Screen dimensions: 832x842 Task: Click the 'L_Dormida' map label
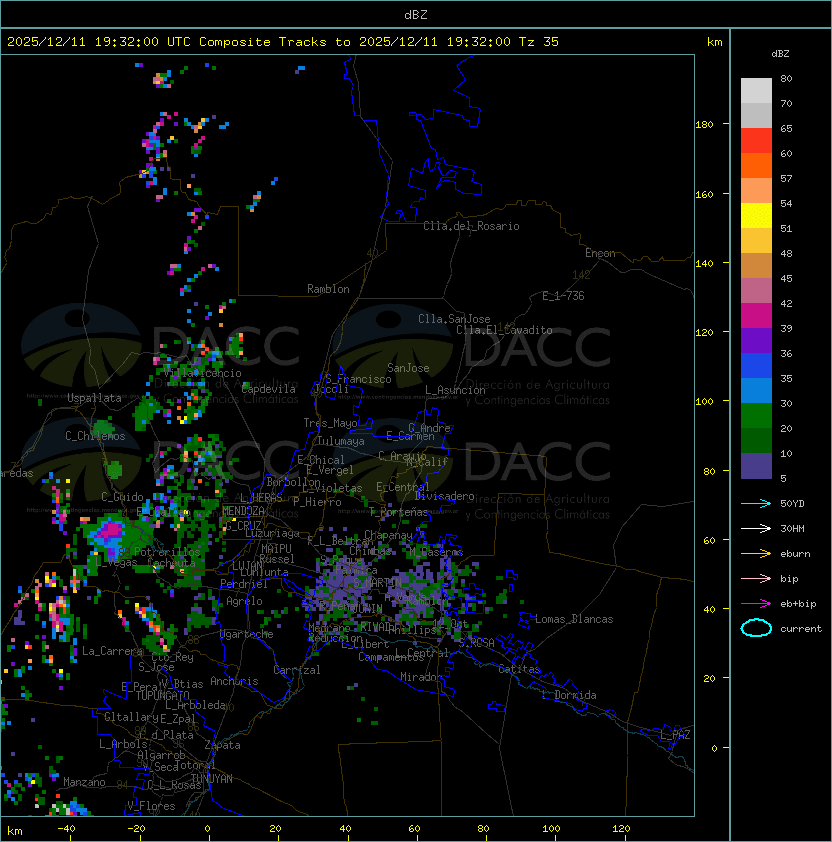[x=569, y=695]
